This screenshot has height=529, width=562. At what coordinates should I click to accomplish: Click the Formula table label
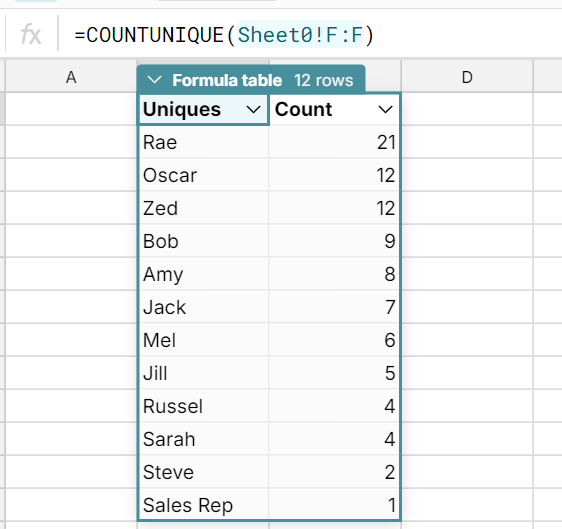point(227,80)
